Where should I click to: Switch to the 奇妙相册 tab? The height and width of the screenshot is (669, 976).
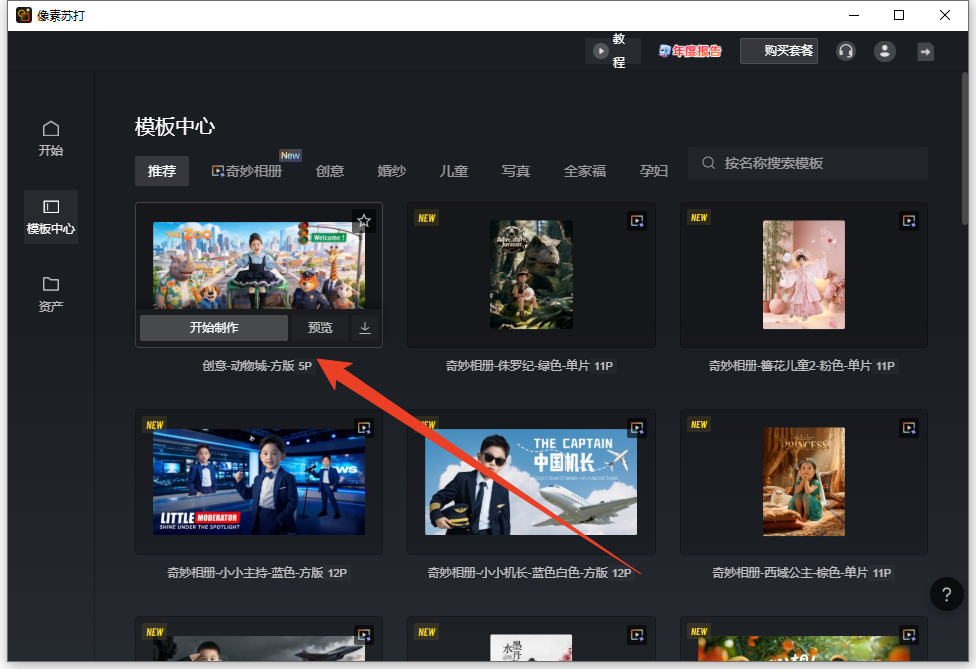(x=247, y=171)
